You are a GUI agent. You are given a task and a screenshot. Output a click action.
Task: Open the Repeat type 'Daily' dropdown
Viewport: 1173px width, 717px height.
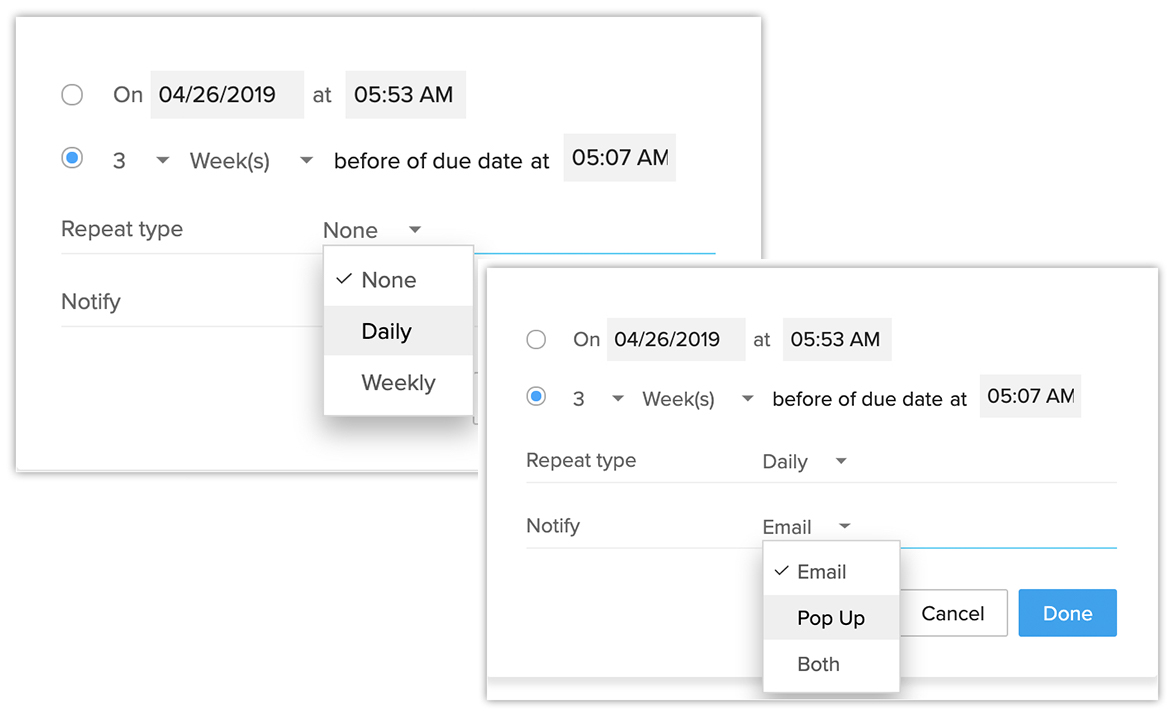pyautogui.click(x=840, y=461)
